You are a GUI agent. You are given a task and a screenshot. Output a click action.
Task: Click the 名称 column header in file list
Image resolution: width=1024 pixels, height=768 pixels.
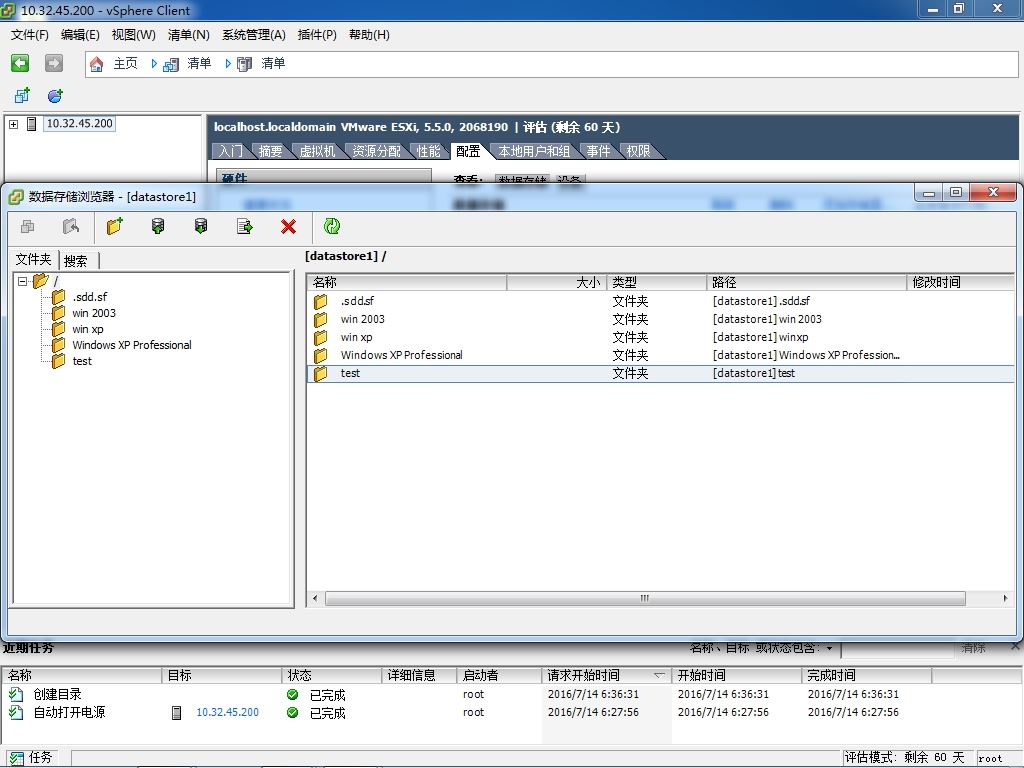pos(406,282)
